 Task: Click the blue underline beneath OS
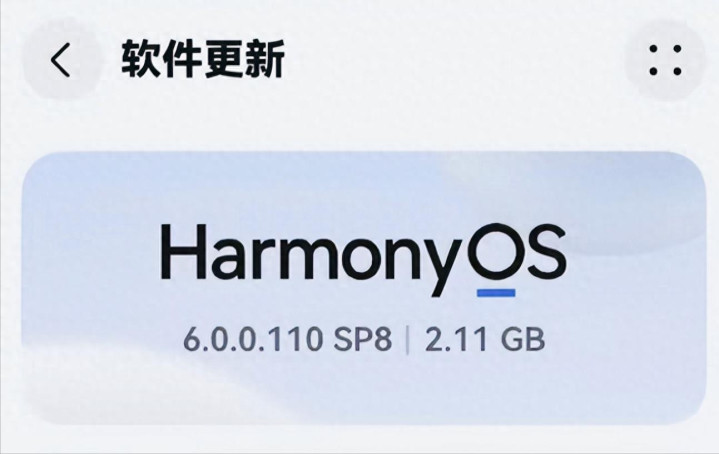click(x=496, y=293)
